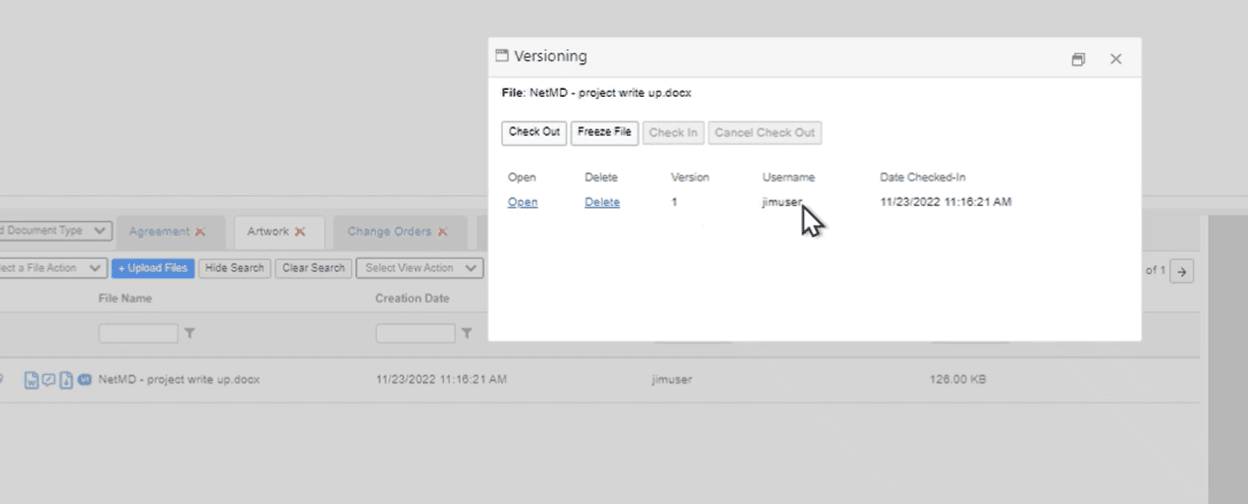Maximize the Versioning dialog window
Screen dimensions: 1248x504
coord(1078,60)
